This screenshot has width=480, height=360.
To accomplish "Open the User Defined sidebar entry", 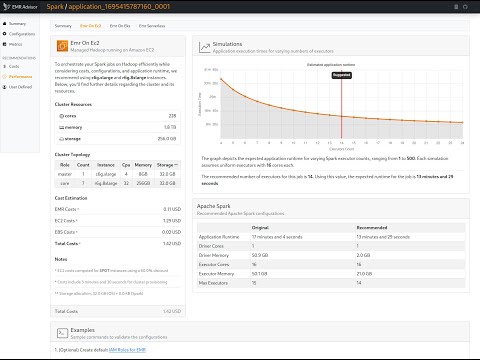I will [20, 87].
